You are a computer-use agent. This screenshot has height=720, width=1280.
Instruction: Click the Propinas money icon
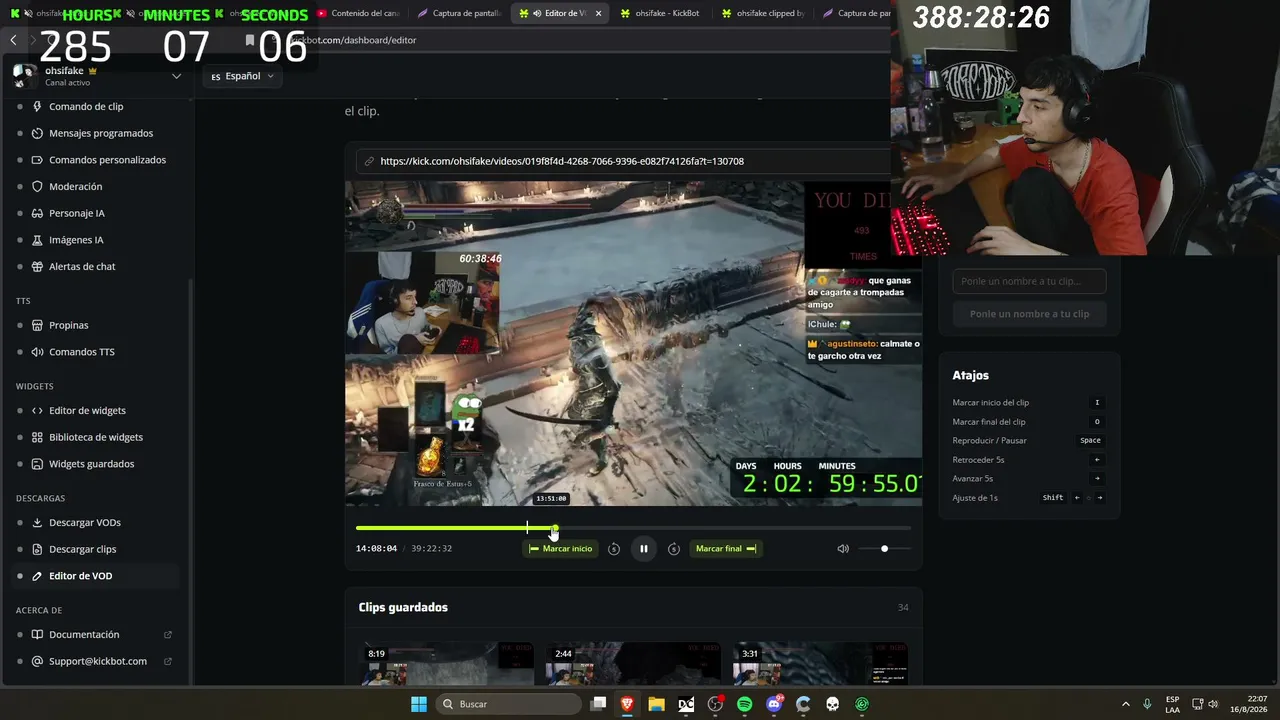[x=37, y=325]
